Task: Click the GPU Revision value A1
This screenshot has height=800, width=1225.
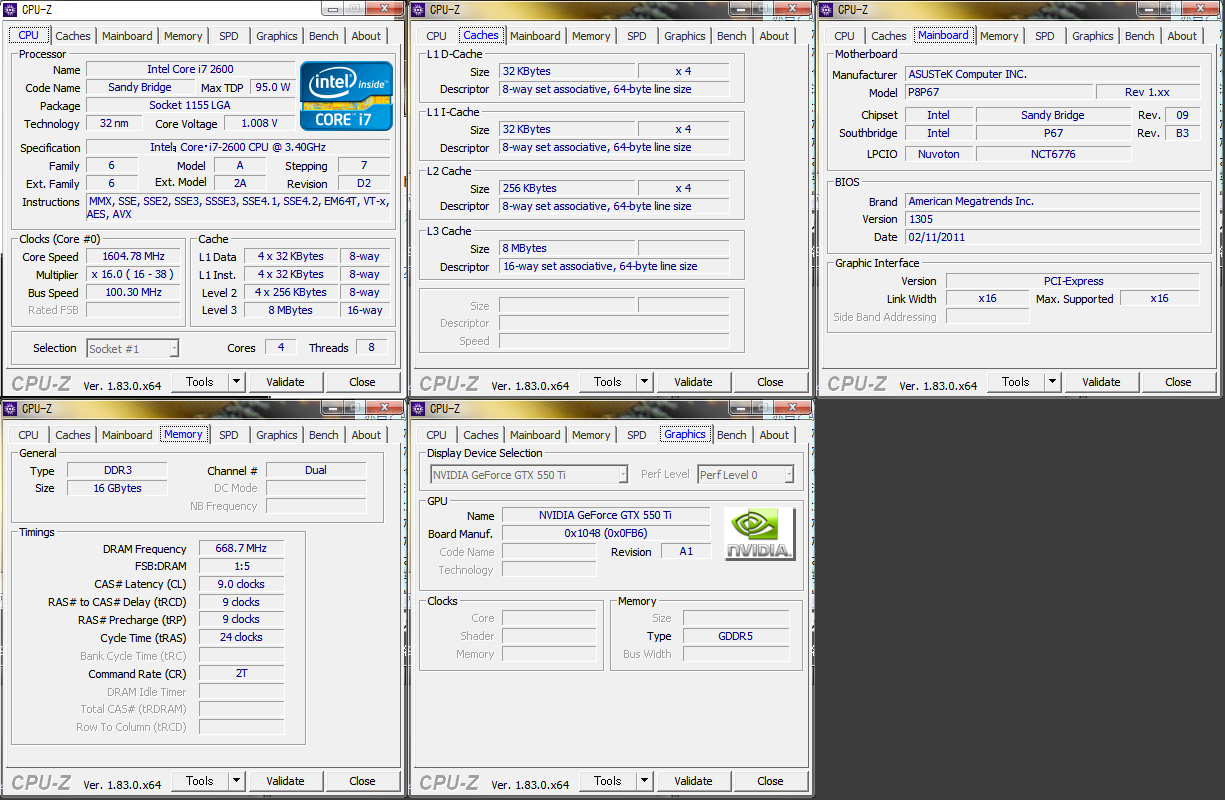Action: (685, 551)
